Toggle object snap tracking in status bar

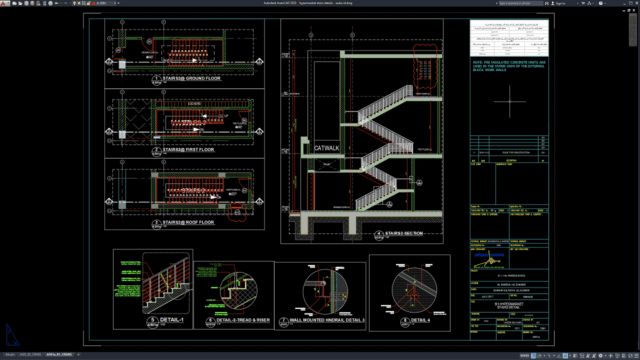click(559, 356)
